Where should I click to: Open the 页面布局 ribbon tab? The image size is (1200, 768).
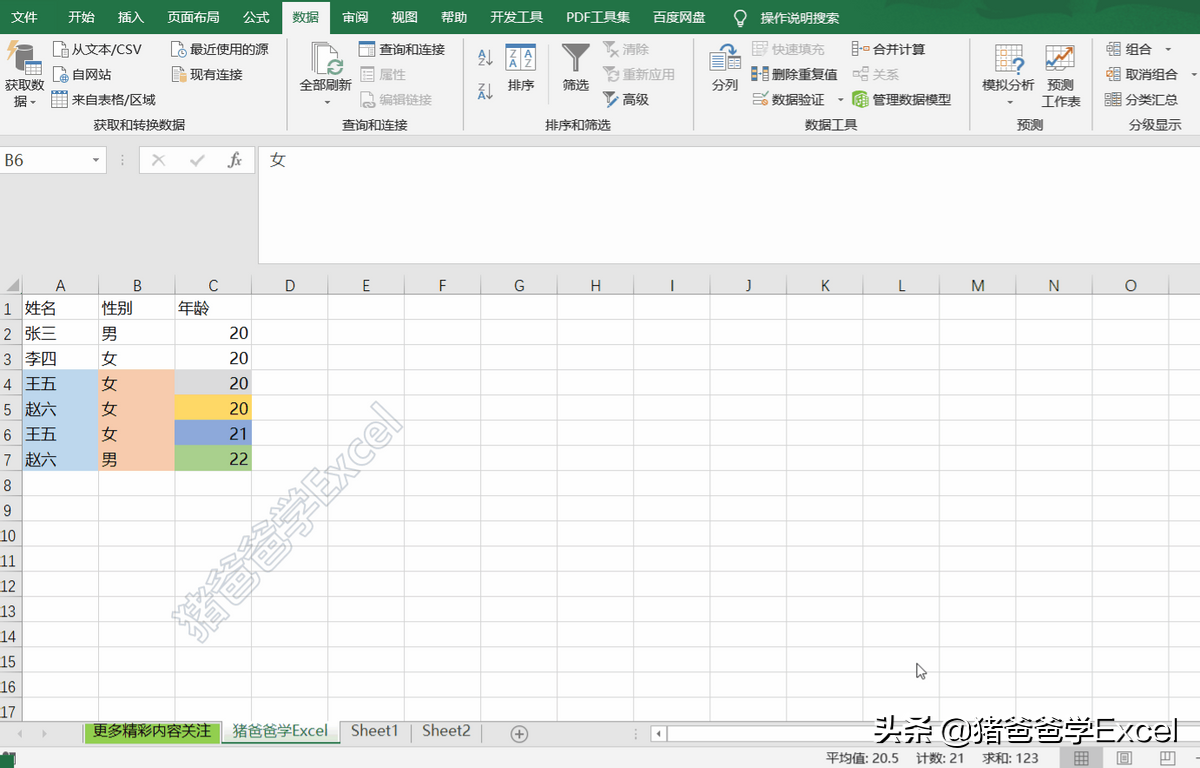[x=193, y=18]
